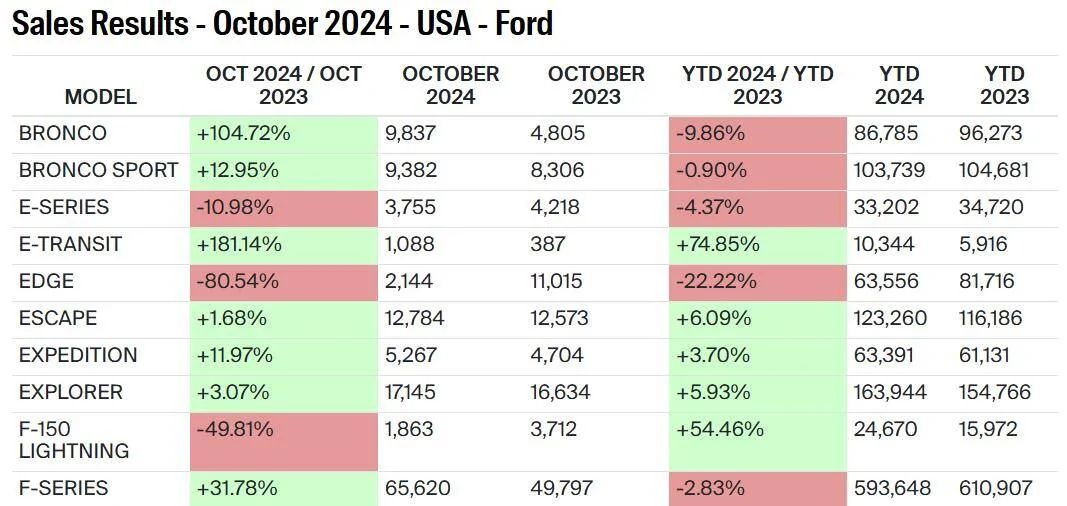Click the E-TRANSIT row label
This screenshot has height=506, width=1067.
70,244
